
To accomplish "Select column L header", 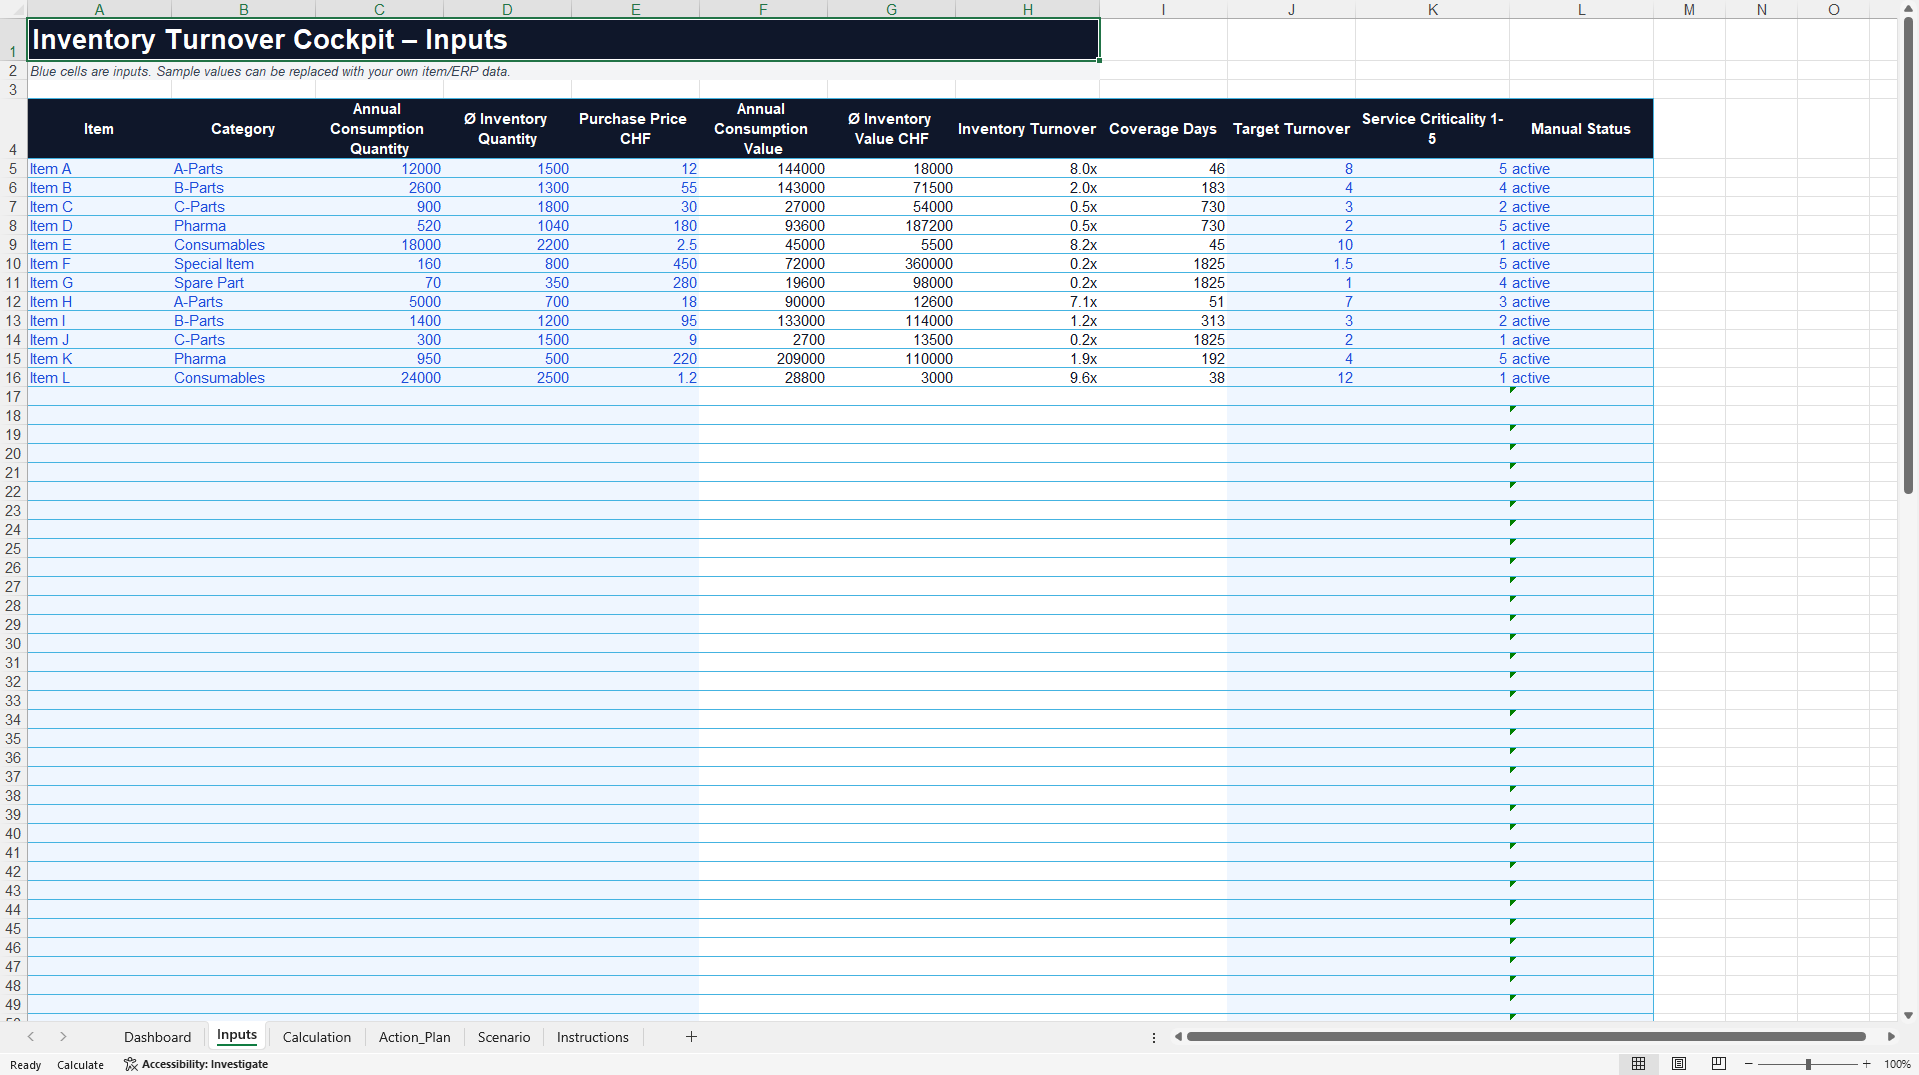I will pos(1581,9).
